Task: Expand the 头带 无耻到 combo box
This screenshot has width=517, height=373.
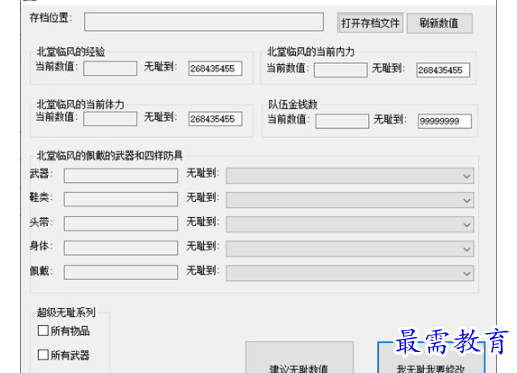Action: [x=350, y=224]
